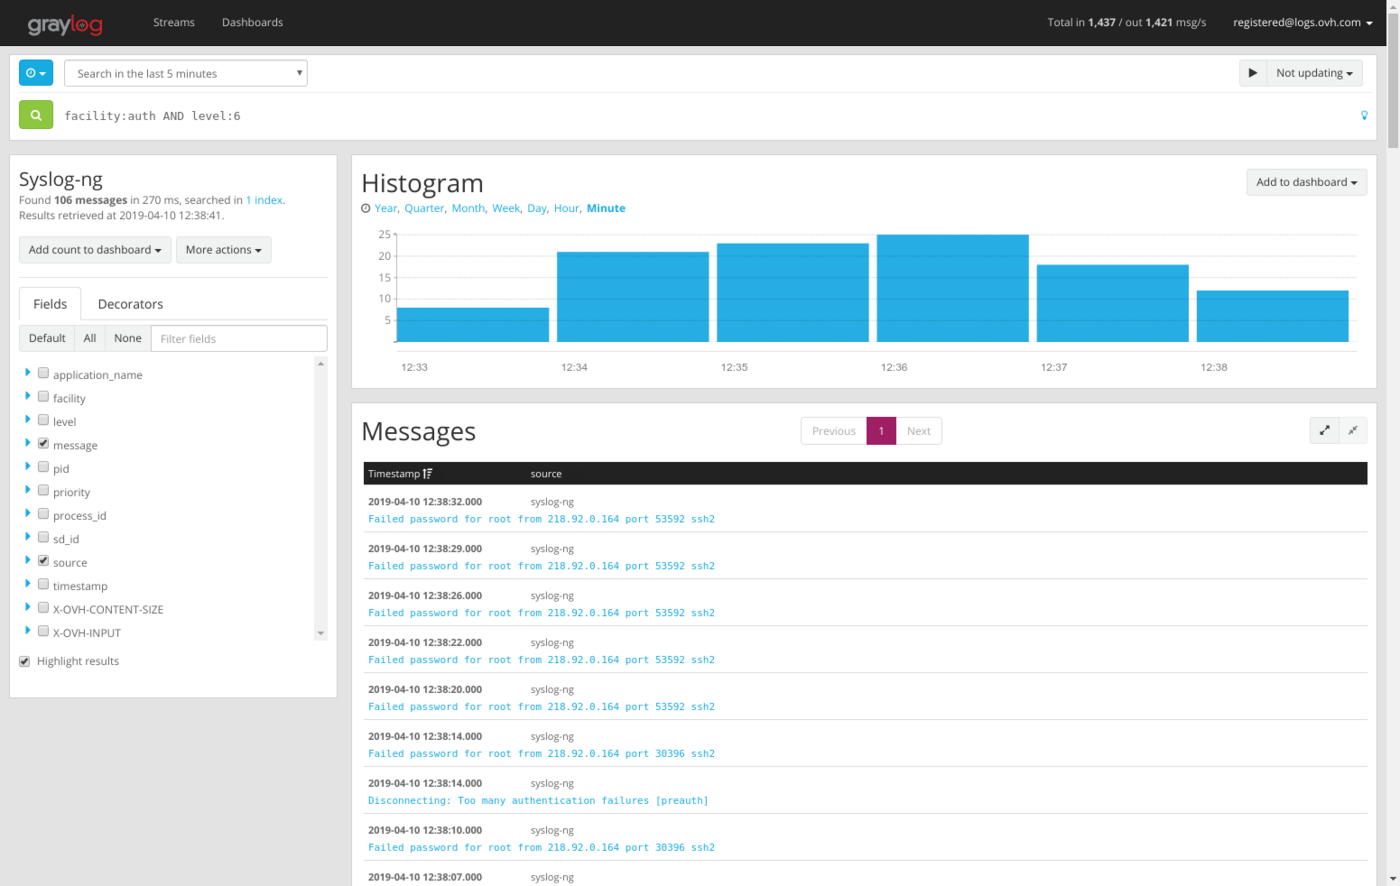
Task: Enable the facility field checkbox
Action: tap(43, 395)
